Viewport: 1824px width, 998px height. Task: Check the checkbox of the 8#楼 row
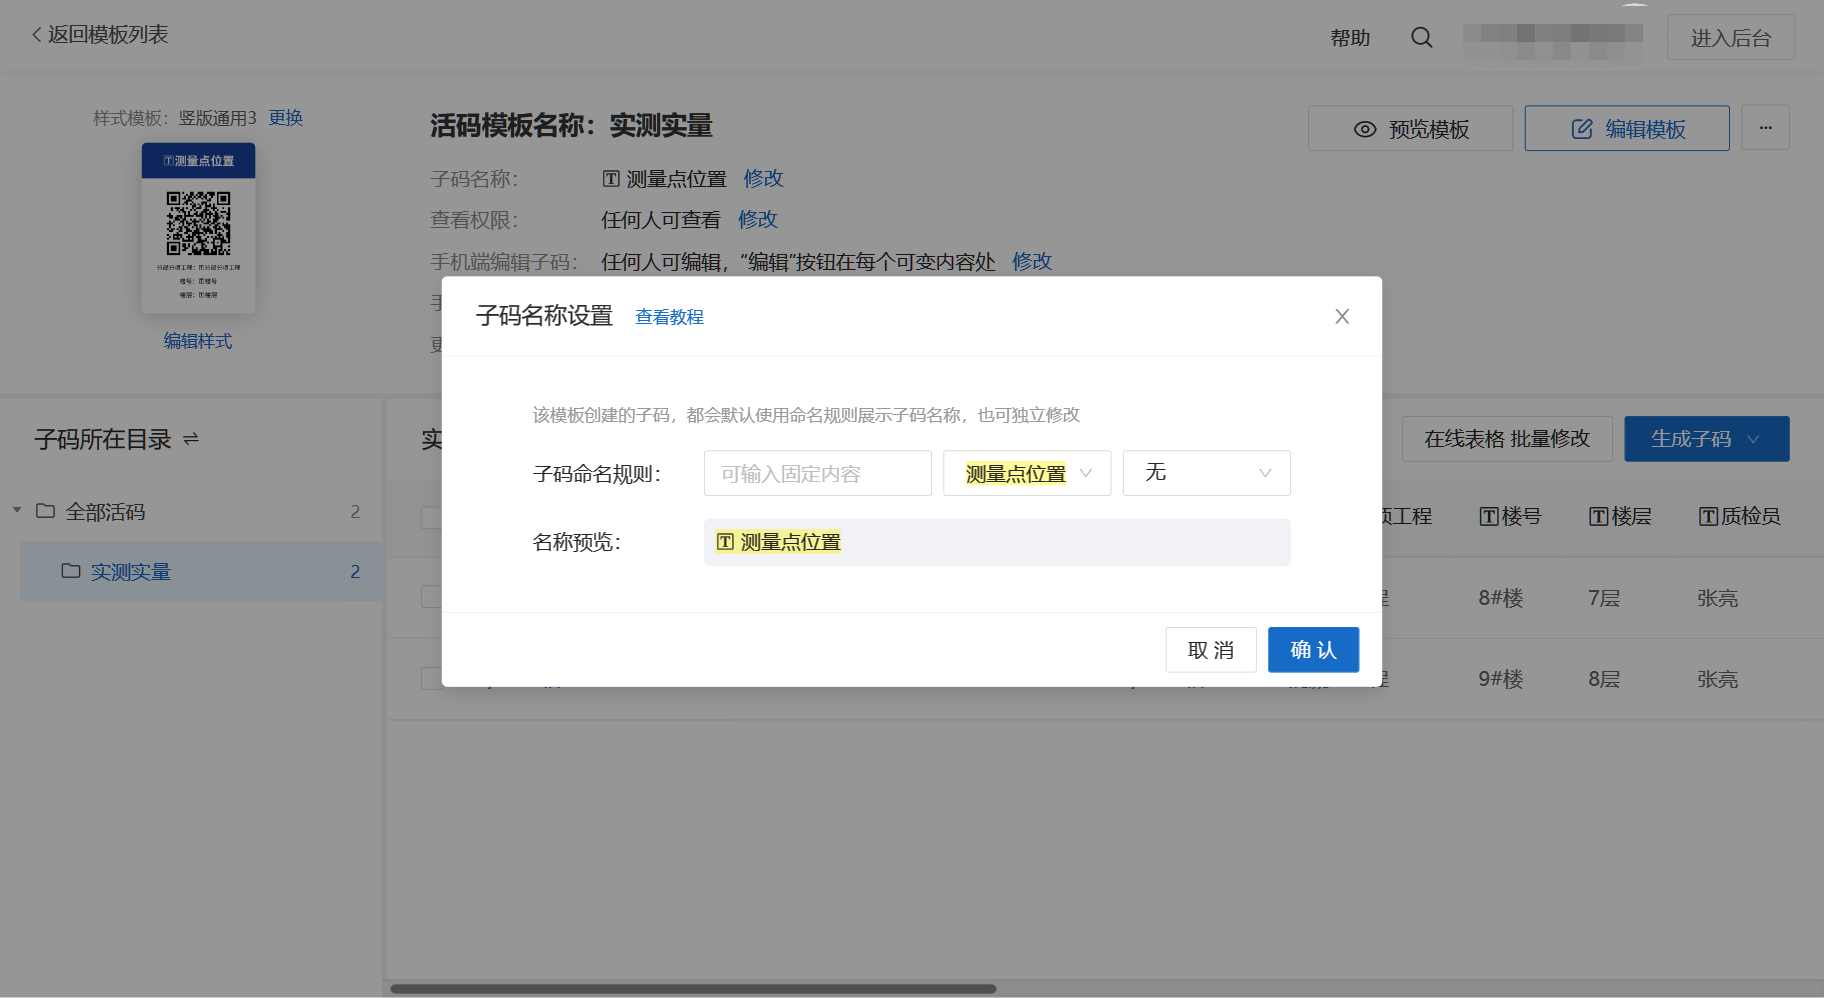click(430, 597)
